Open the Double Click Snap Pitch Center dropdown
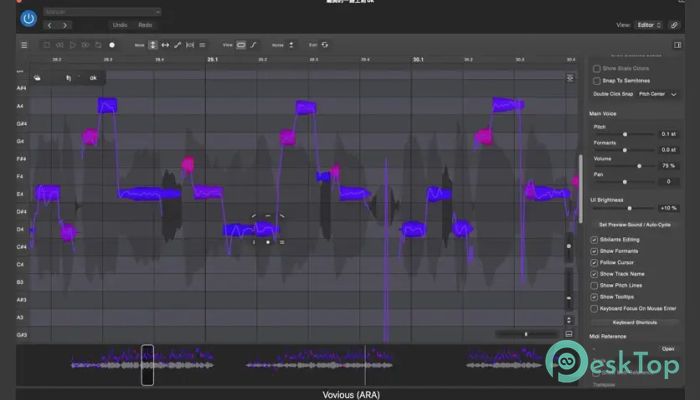700x400 pixels. pos(658,94)
